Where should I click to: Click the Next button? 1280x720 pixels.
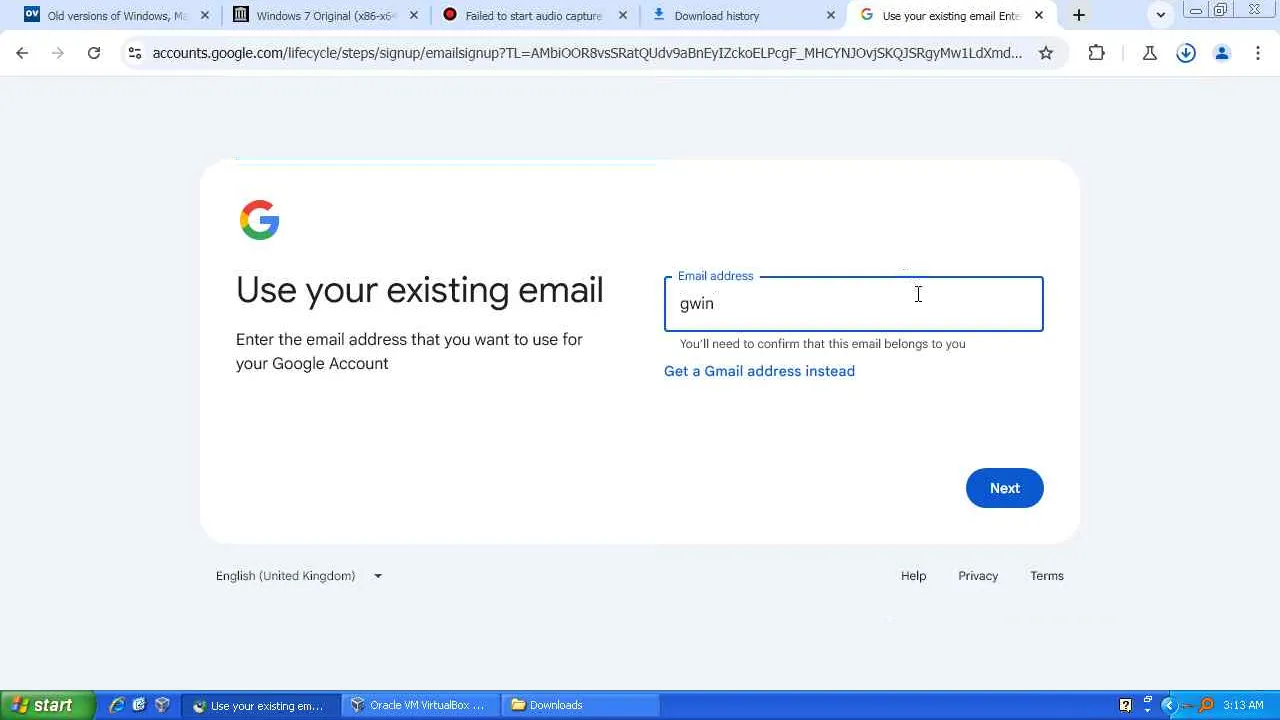[x=1004, y=488]
